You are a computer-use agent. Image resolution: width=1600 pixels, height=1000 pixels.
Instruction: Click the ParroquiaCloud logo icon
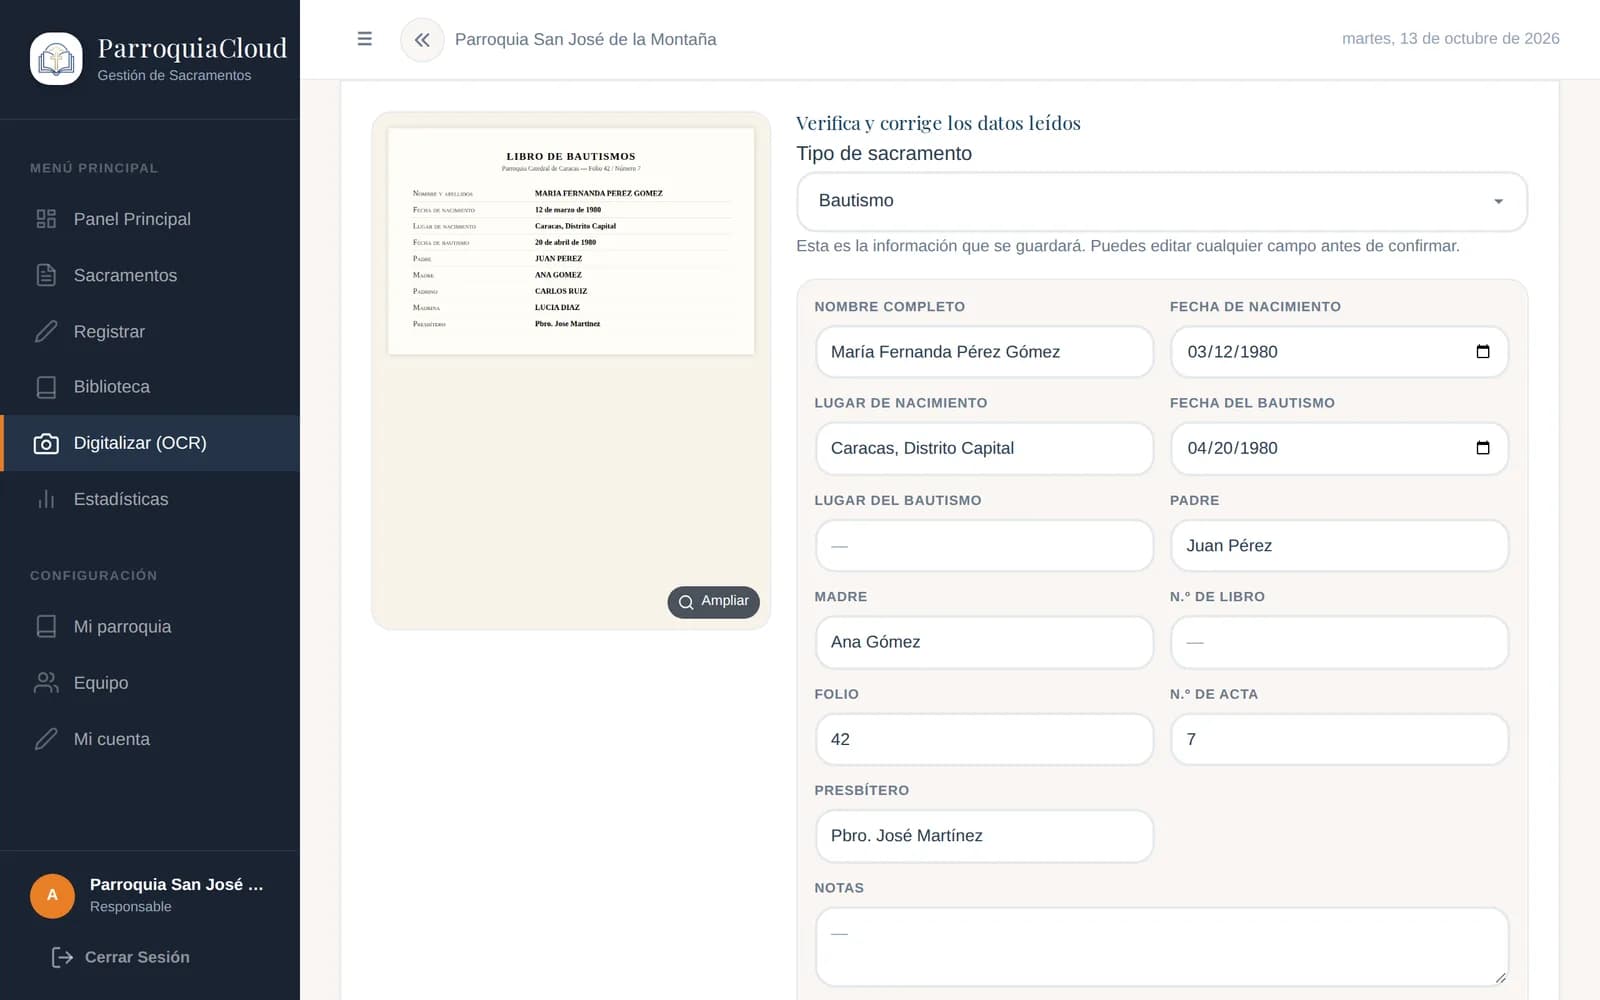click(x=56, y=59)
